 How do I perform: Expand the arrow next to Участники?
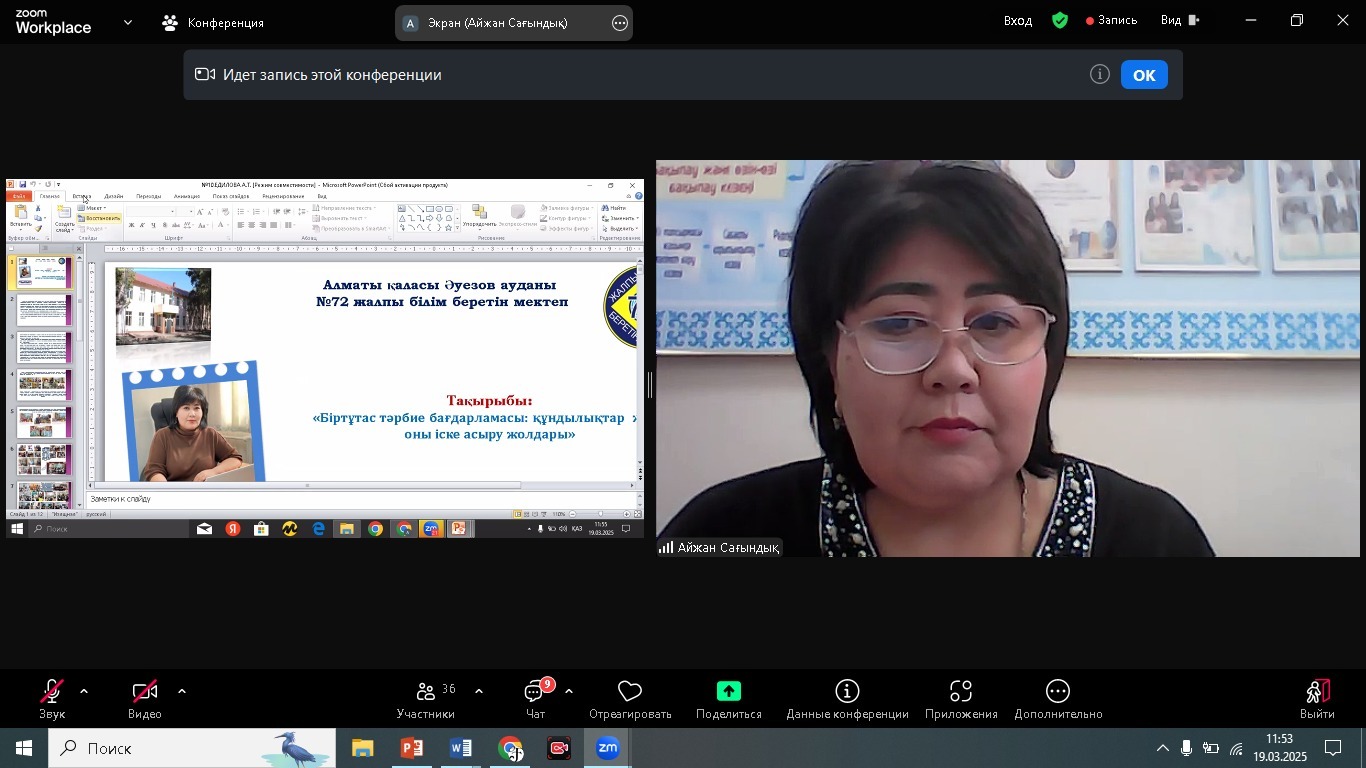pos(479,691)
